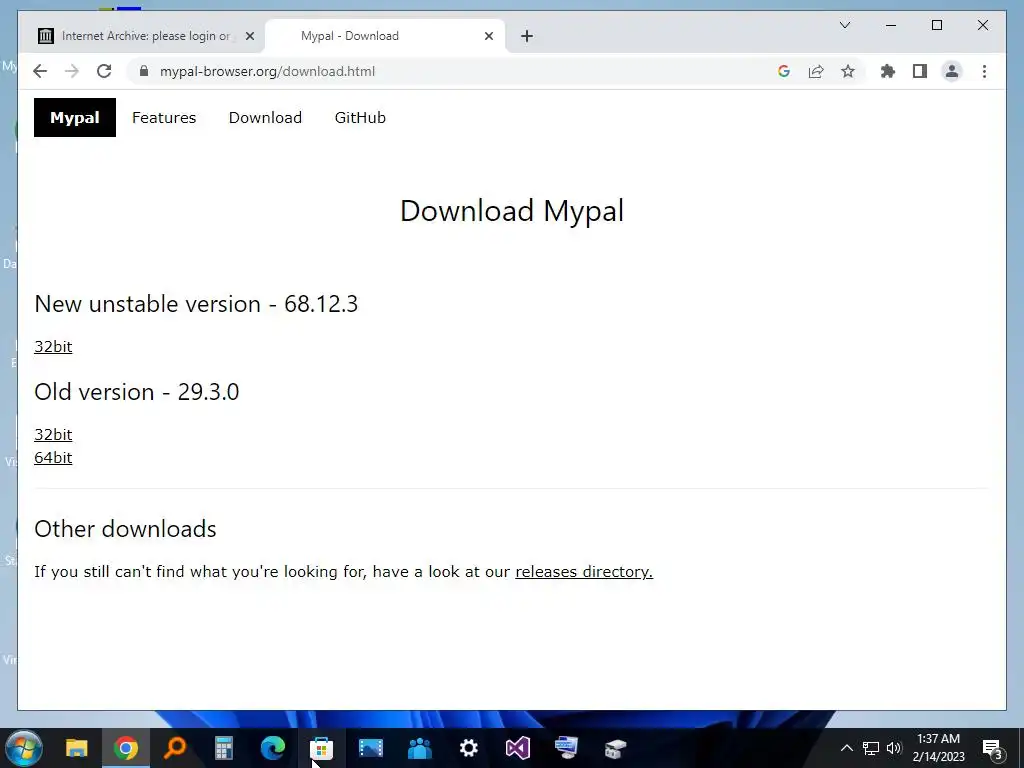Show hidden system tray icons
Image resolution: width=1024 pixels, height=768 pixels.
pos(846,748)
